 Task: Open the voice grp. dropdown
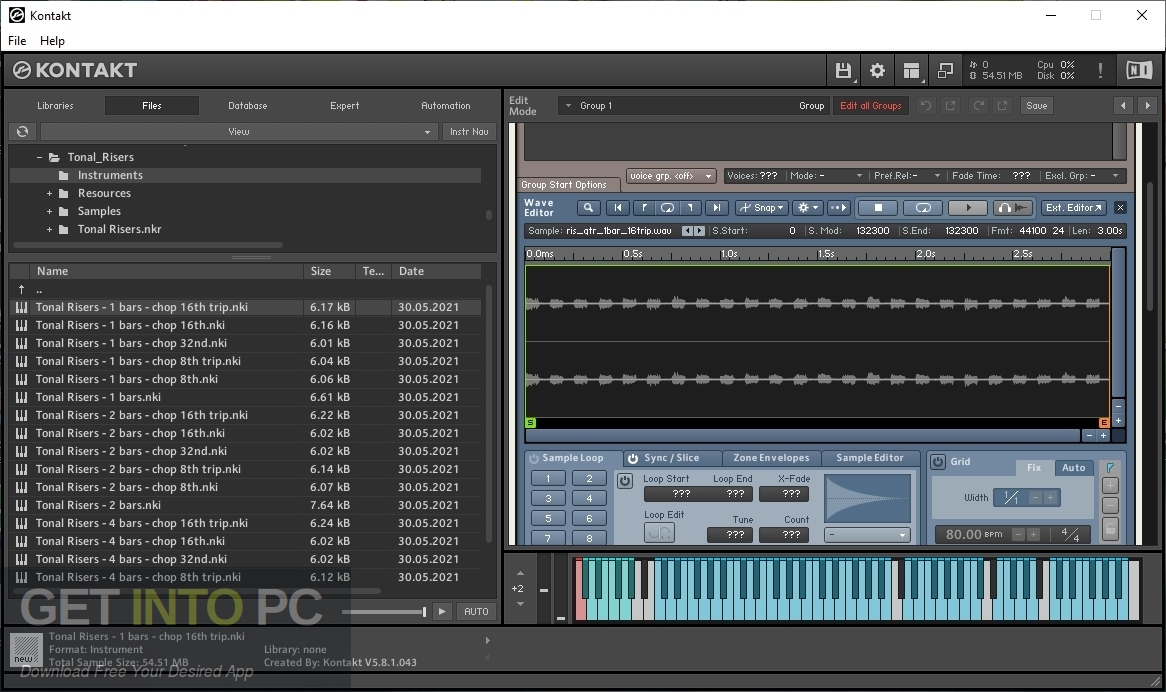[671, 176]
